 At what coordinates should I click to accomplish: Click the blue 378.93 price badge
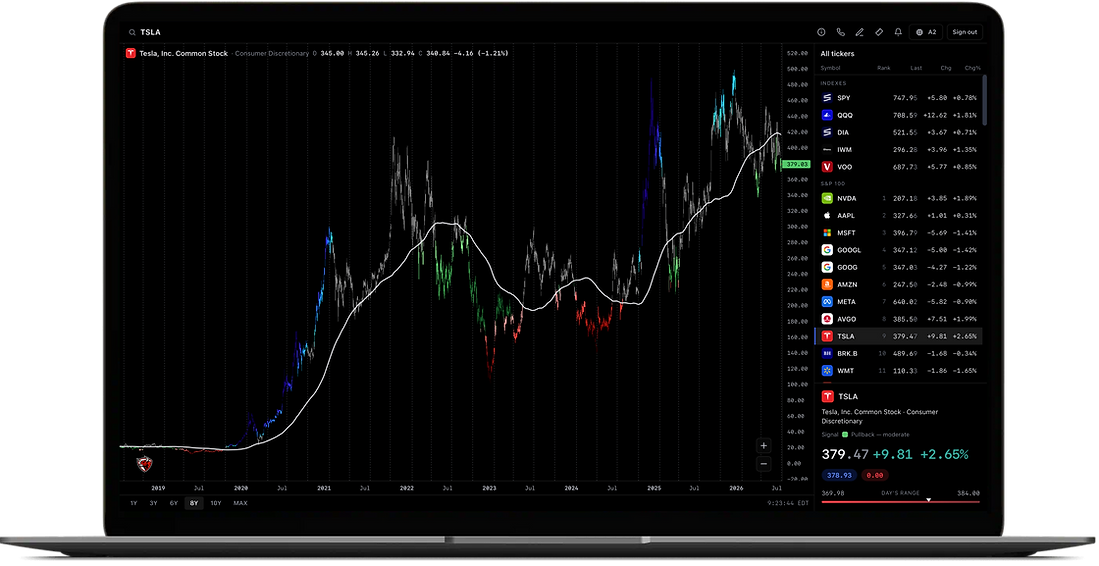coord(839,475)
